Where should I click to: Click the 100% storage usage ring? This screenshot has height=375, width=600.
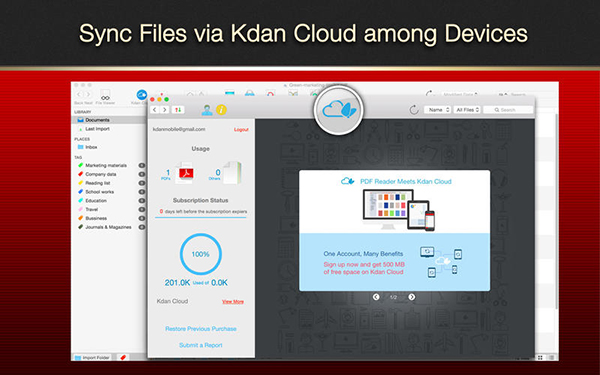coord(201,254)
